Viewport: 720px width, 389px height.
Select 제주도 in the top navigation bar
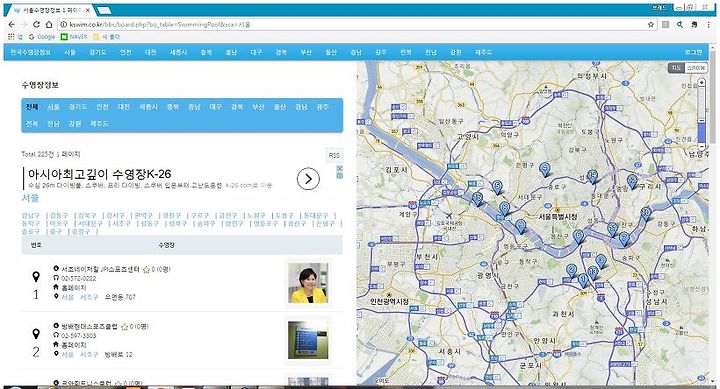[483, 52]
